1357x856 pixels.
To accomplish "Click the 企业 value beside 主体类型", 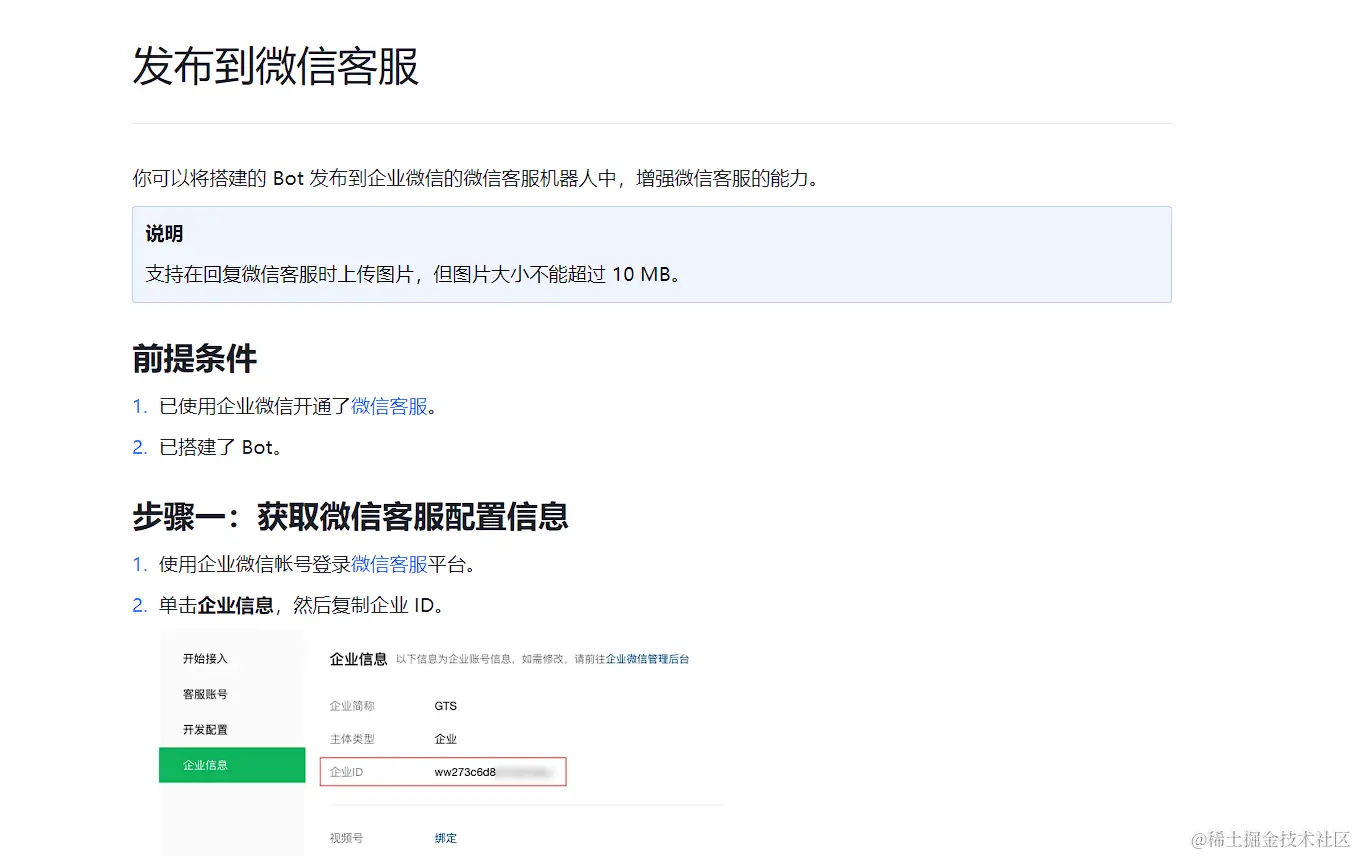I will 445,739.
